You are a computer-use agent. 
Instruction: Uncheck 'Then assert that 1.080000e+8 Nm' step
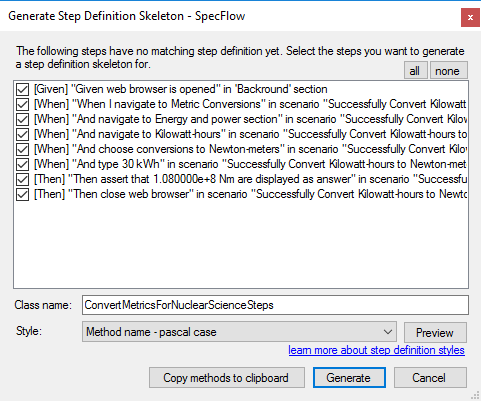22,179
